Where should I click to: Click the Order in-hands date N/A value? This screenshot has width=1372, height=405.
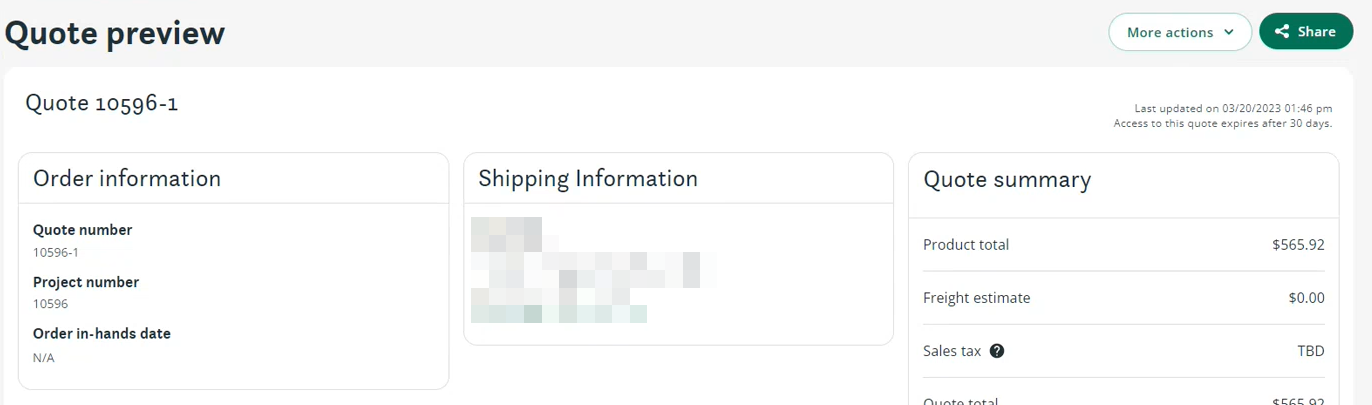point(44,357)
